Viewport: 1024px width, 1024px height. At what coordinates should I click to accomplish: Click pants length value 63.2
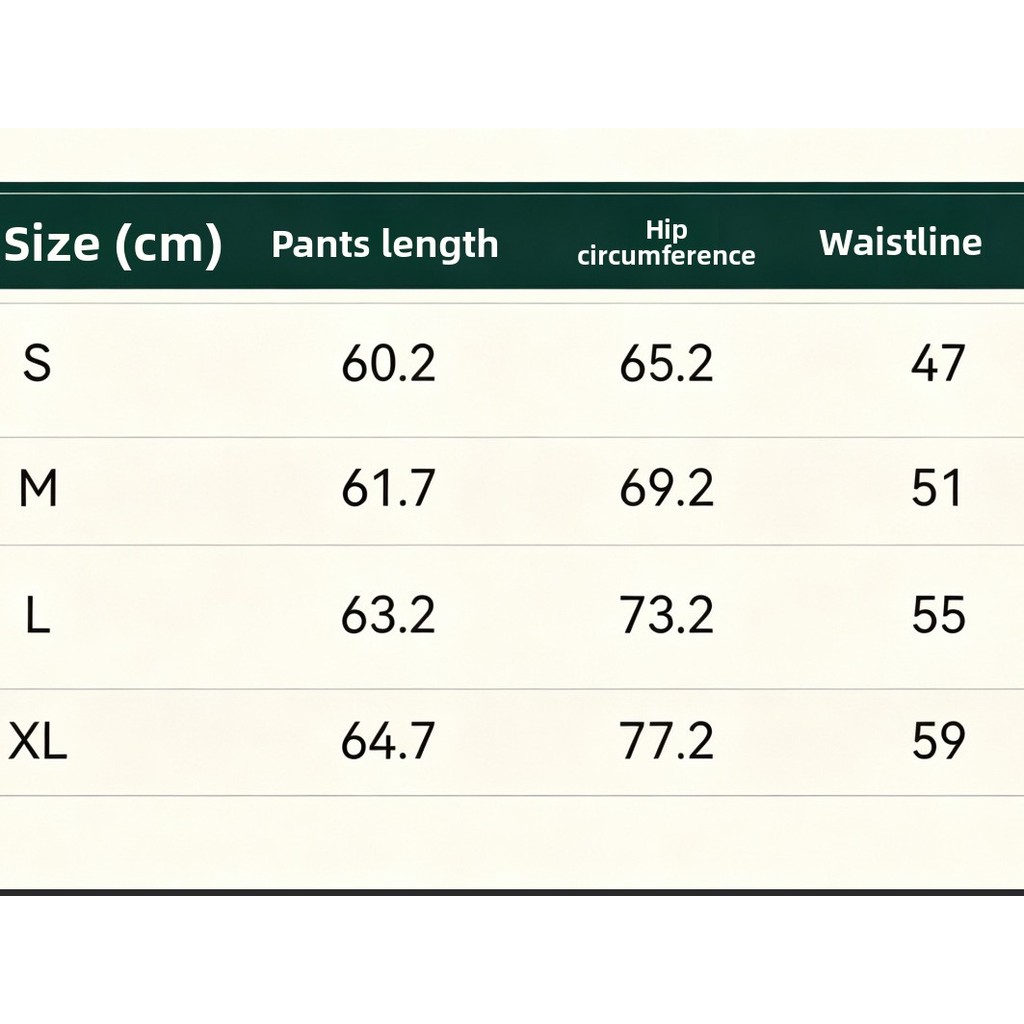tap(388, 615)
